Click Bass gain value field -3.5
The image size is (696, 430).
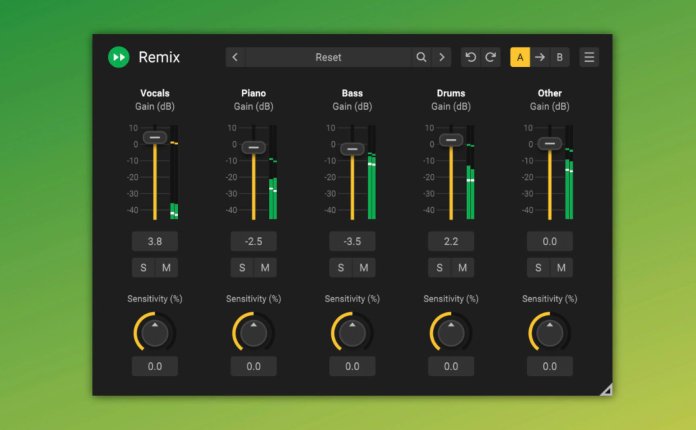pyautogui.click(x=352, y=241)
